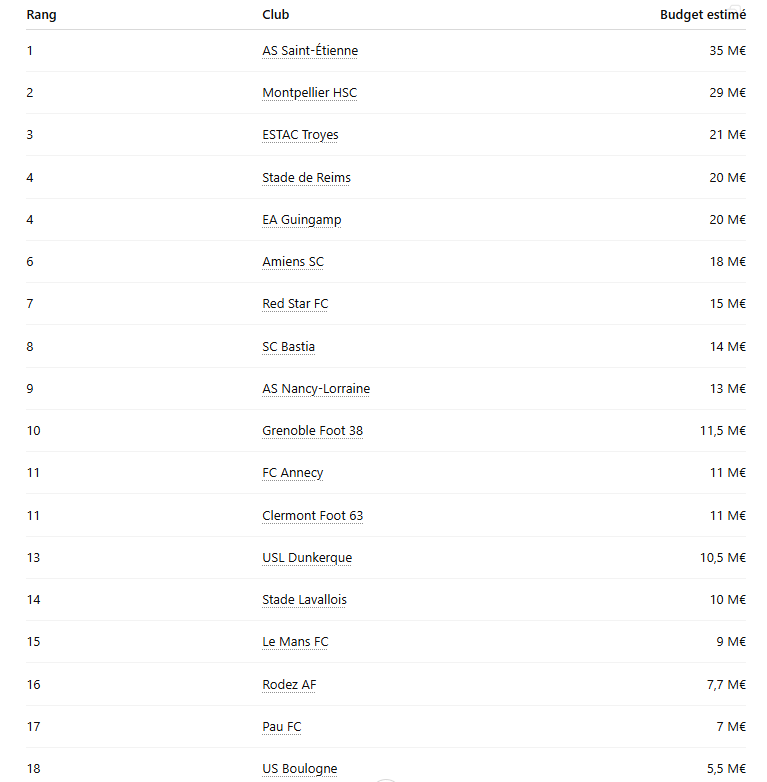Screen dimensions: 767x782
Task: Click the Grenoble Foot 38 link
Action: (x=313, y=431)
